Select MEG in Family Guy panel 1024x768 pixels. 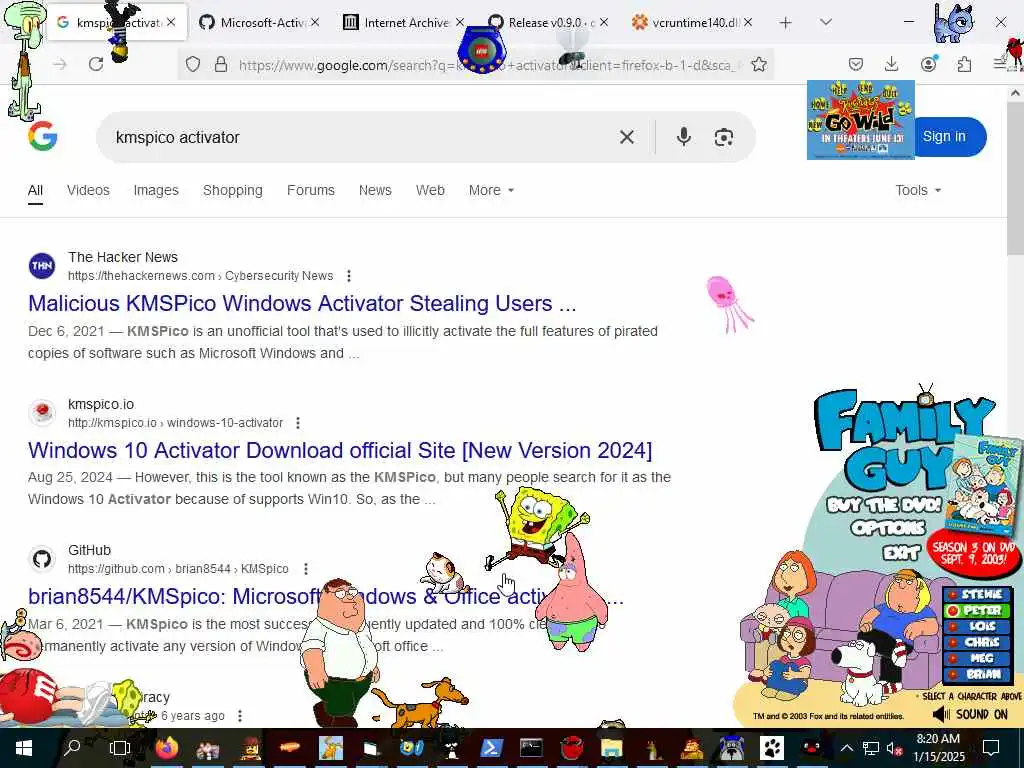point(978,658)
